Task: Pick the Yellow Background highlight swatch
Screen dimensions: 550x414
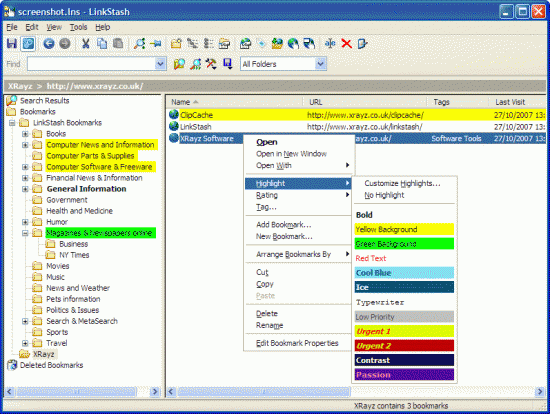Action: (404, 229)
